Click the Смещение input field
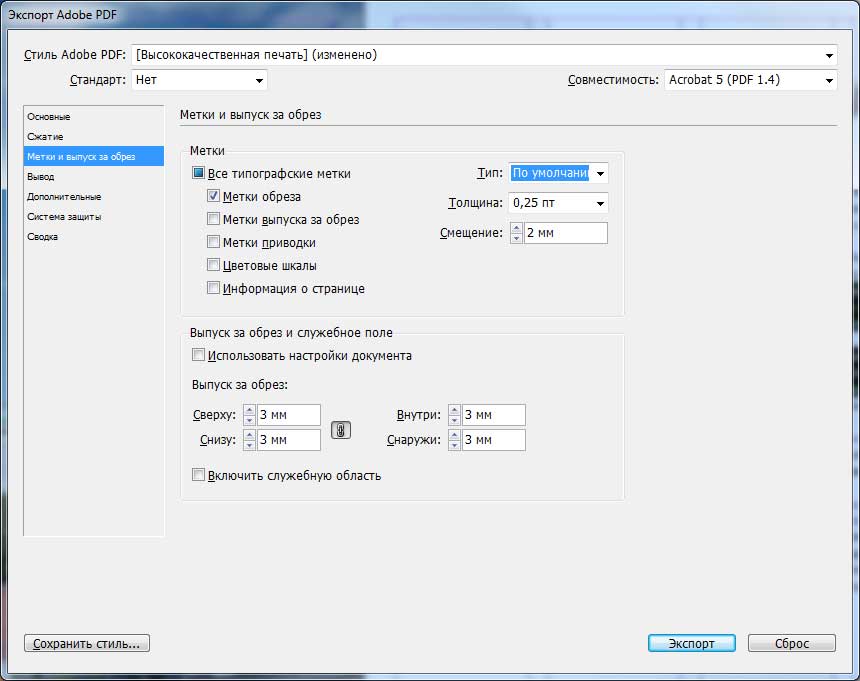 565,232
